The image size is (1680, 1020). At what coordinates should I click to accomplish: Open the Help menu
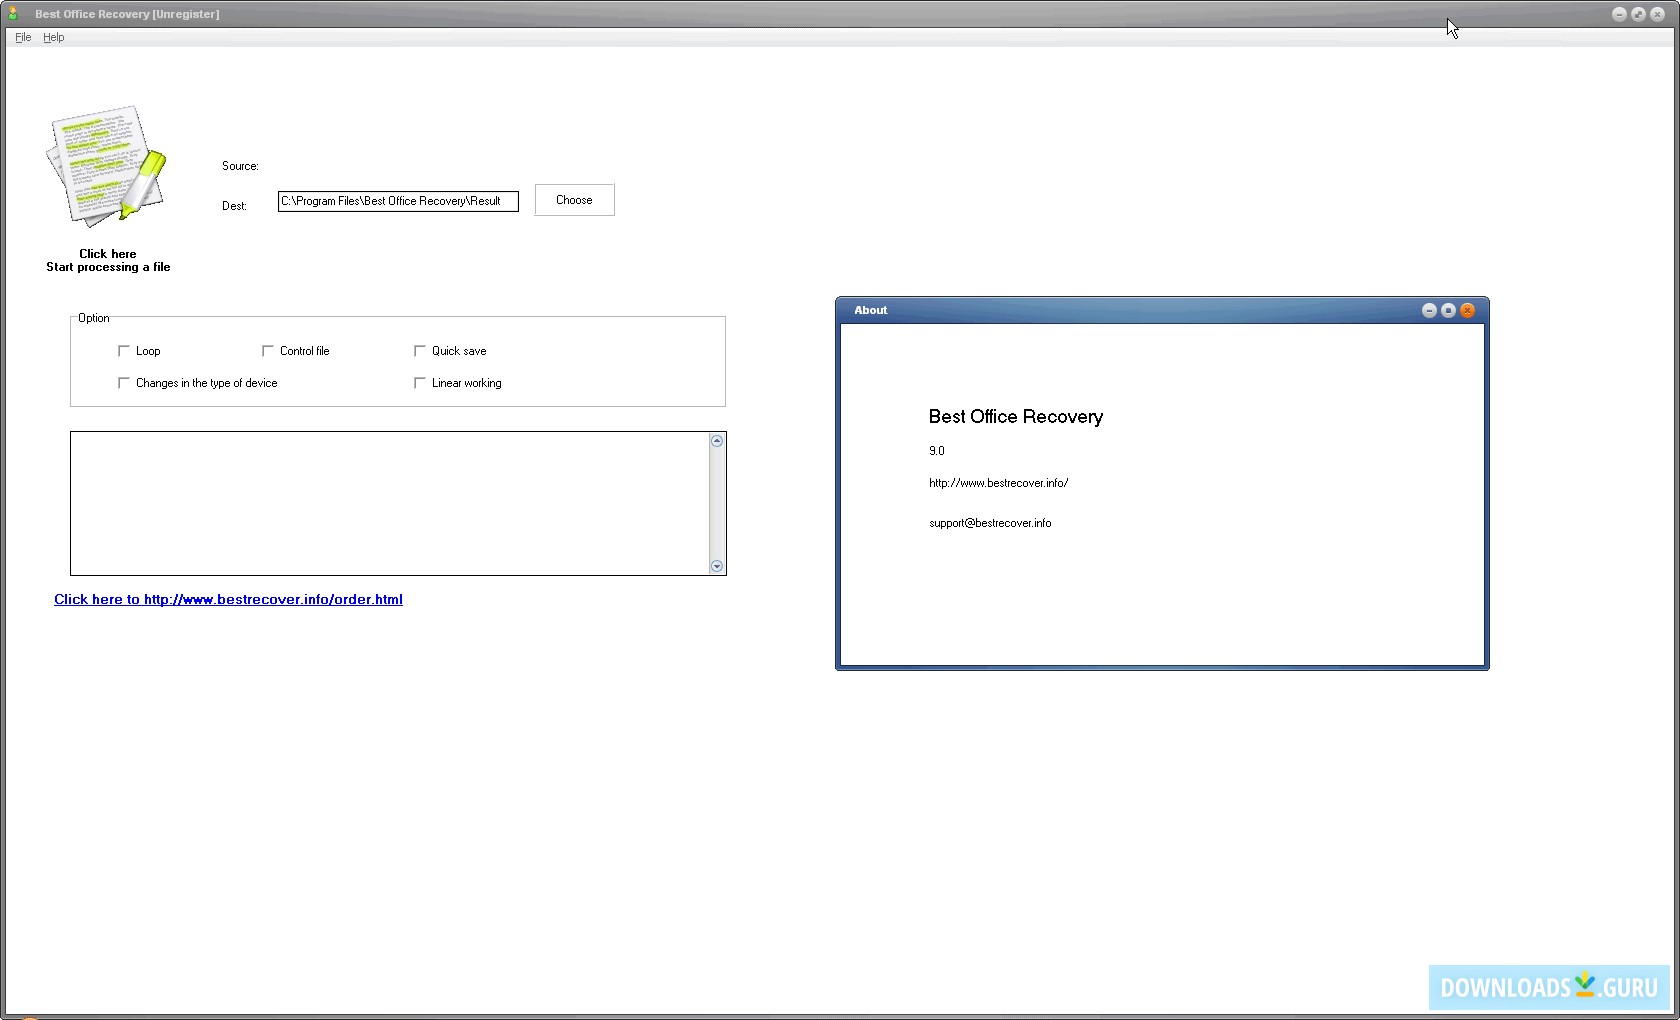click(54, 37)
